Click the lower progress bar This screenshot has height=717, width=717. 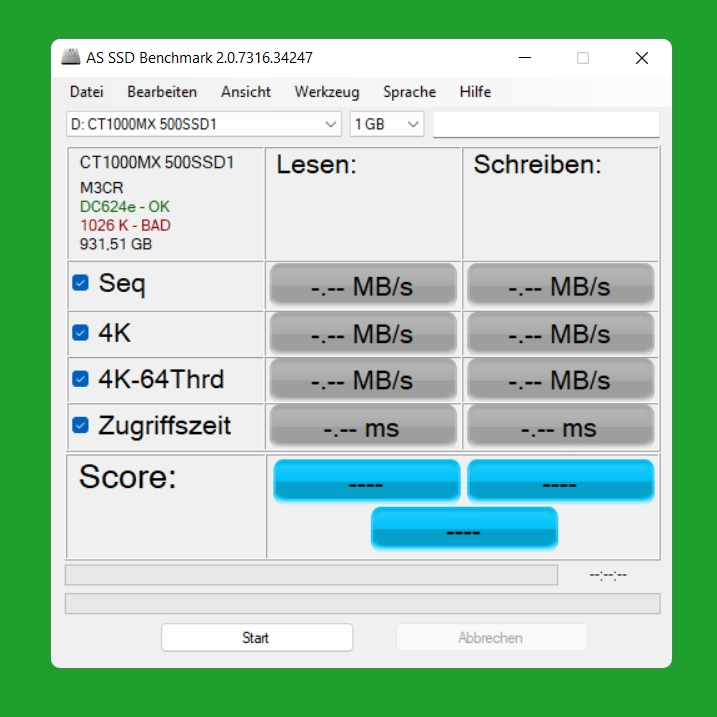tap(363, 604)
